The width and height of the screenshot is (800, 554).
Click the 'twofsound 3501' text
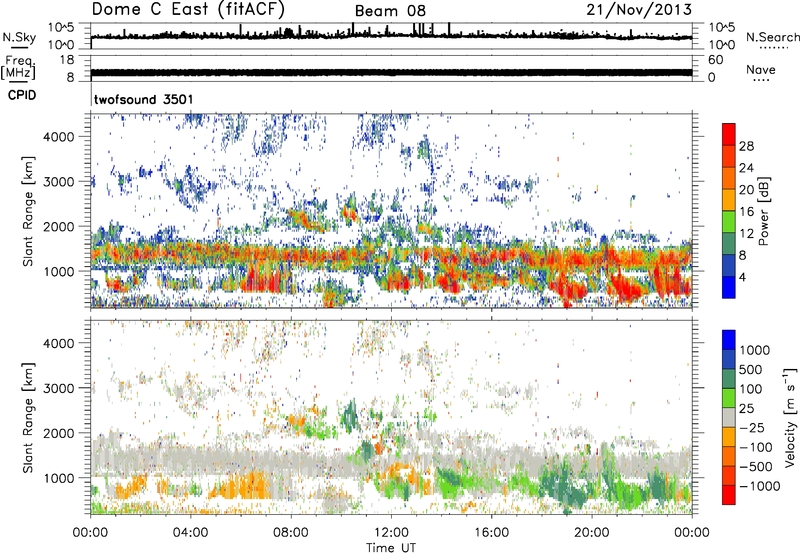tap(144, 99)
